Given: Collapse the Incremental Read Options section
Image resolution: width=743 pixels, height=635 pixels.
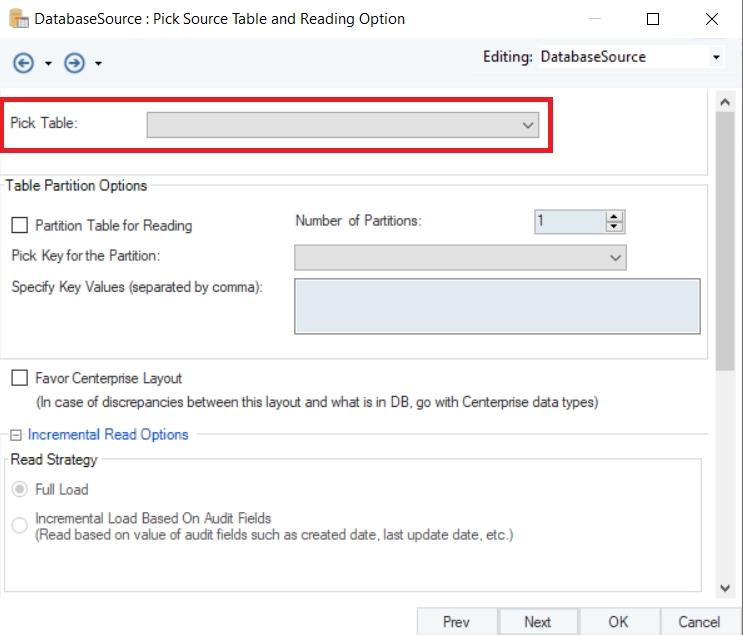Looking at the screenshot, I should tap(17, 435).
